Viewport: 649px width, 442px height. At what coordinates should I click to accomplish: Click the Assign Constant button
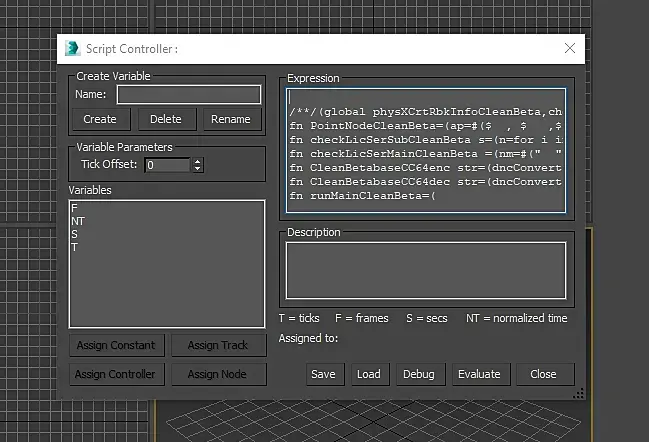(x=116, y=345)
